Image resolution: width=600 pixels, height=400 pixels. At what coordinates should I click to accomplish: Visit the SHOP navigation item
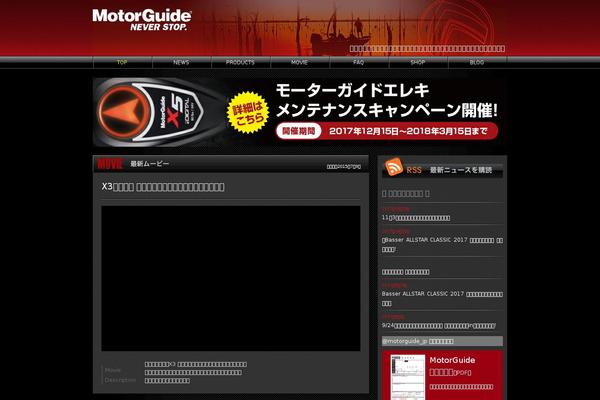click(418, 62)
